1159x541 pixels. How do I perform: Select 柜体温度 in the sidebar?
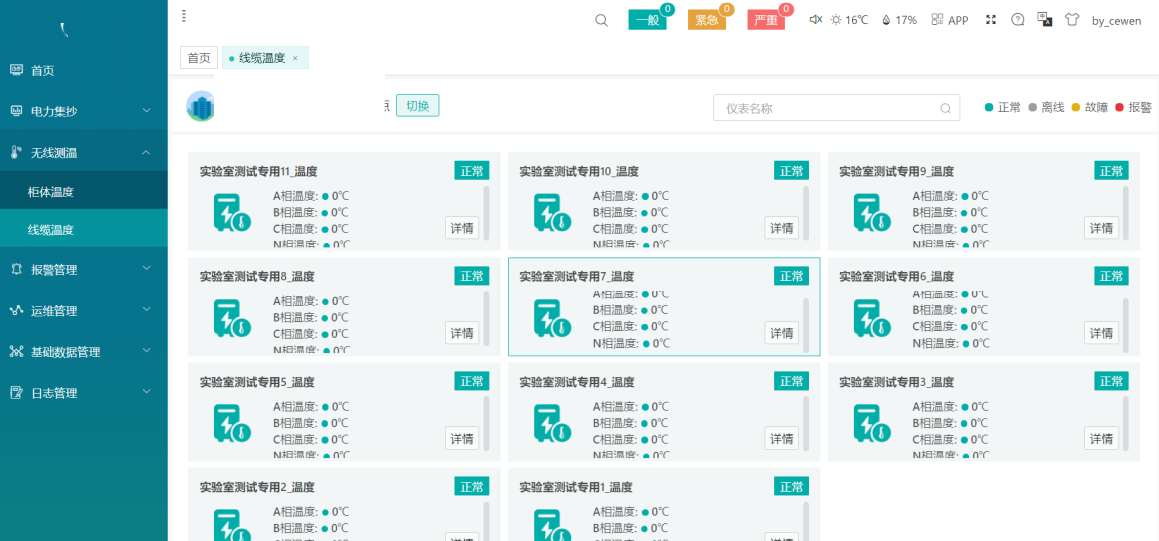coord(51,192)
